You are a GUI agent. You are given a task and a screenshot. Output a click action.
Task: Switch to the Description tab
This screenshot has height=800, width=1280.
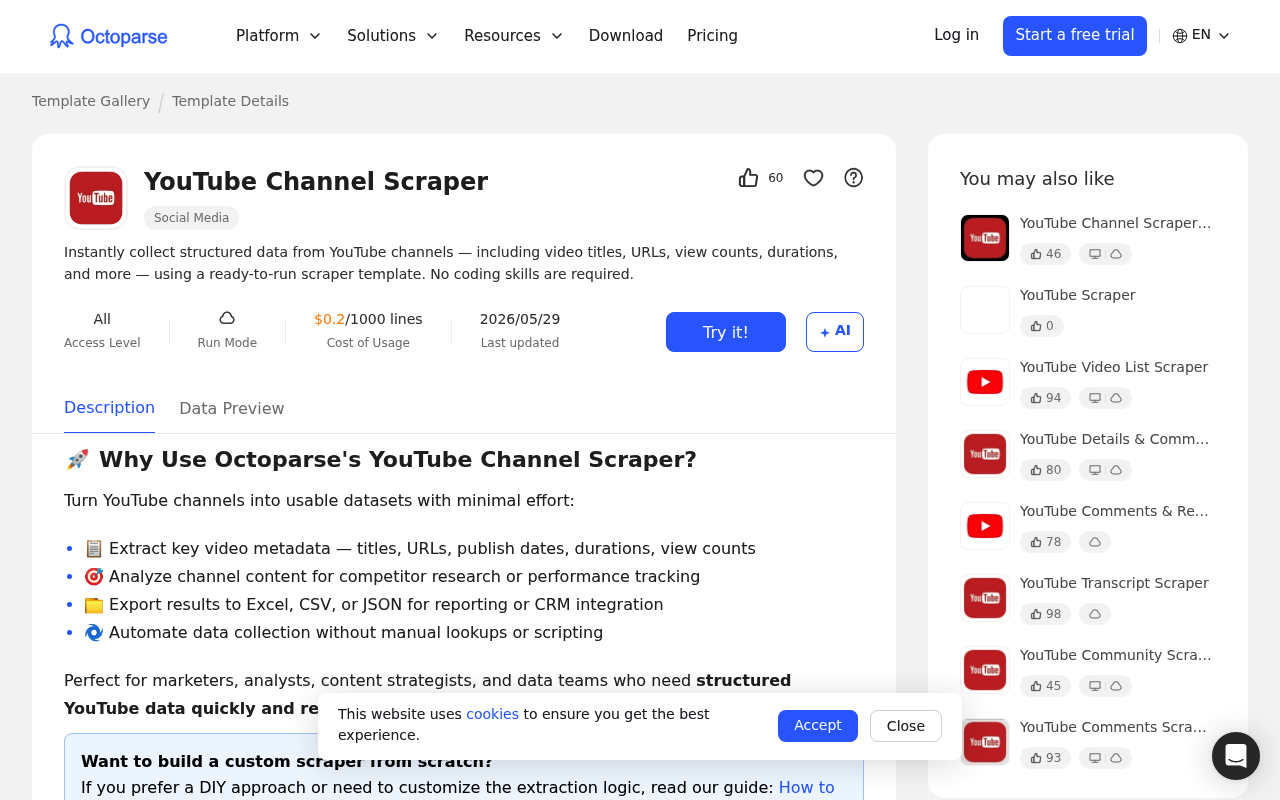(109, 408)
